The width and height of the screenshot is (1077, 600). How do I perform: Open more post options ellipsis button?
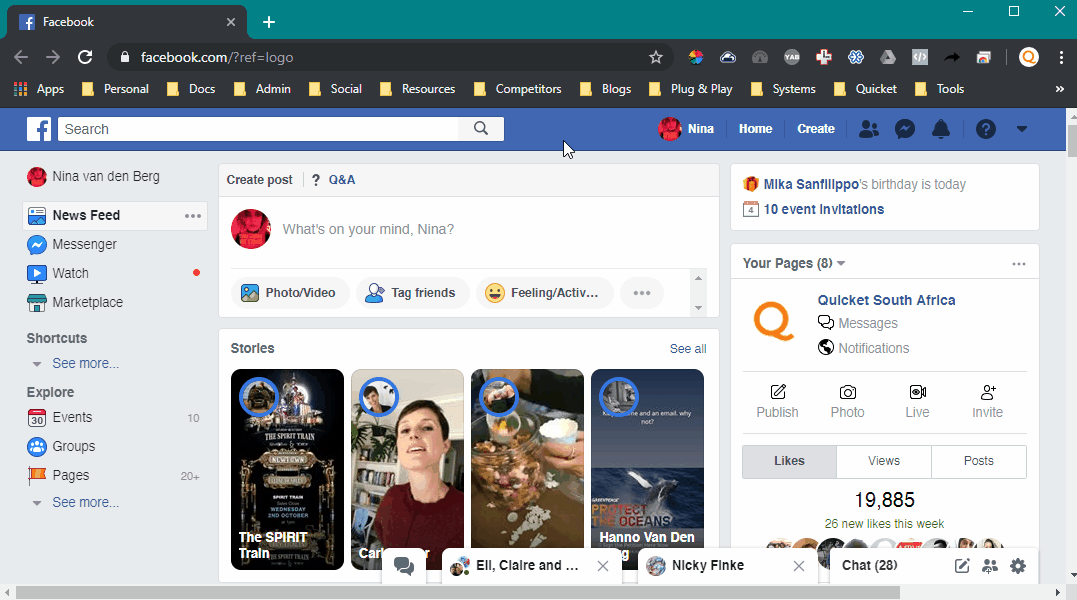point(642,292)
